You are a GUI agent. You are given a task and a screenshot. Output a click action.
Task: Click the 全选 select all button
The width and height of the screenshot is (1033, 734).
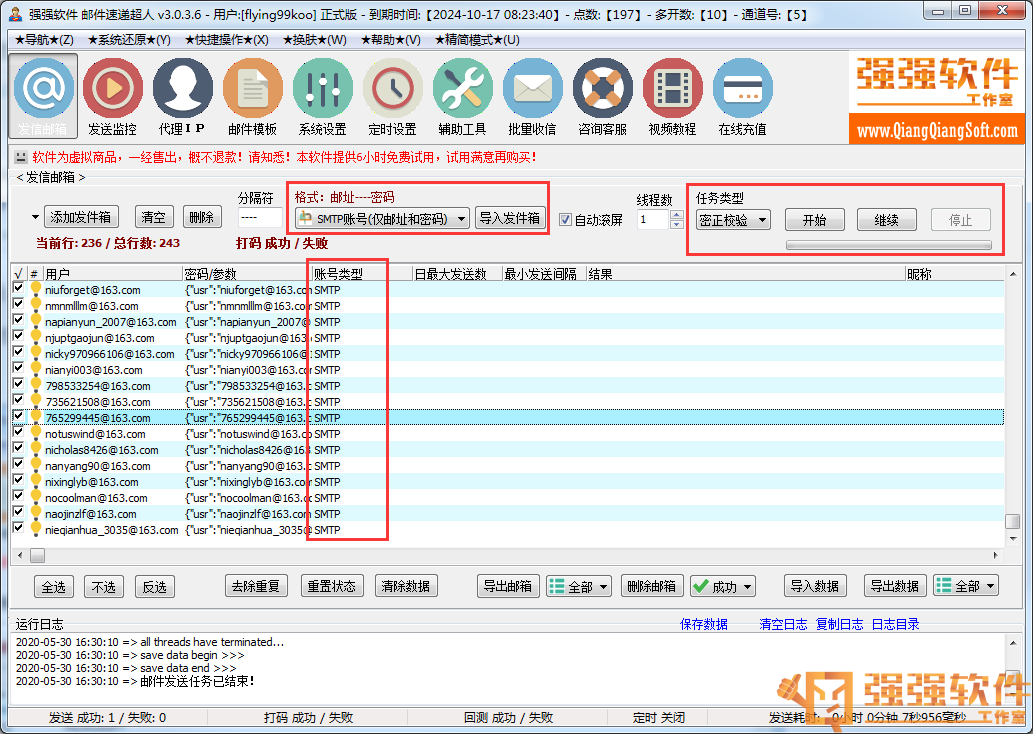pos(54,586)
